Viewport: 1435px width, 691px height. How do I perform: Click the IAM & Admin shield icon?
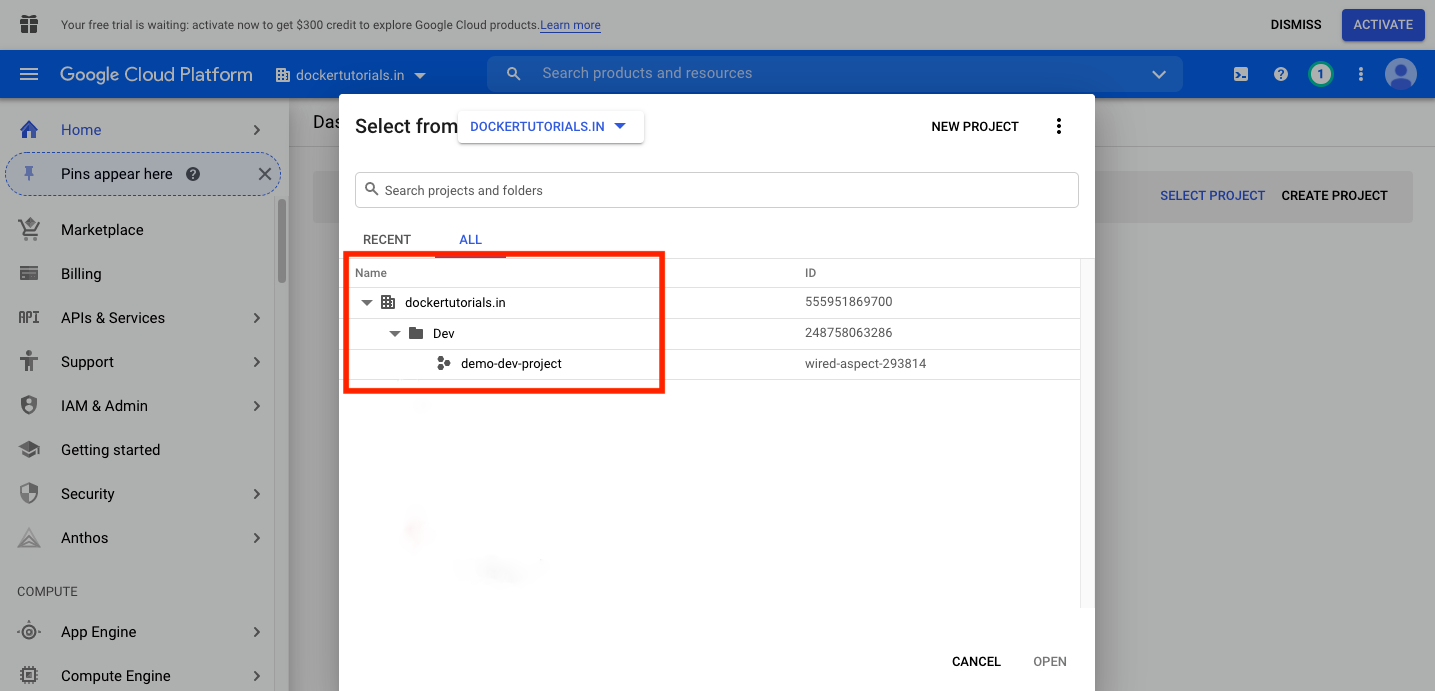tap(29, 406)
